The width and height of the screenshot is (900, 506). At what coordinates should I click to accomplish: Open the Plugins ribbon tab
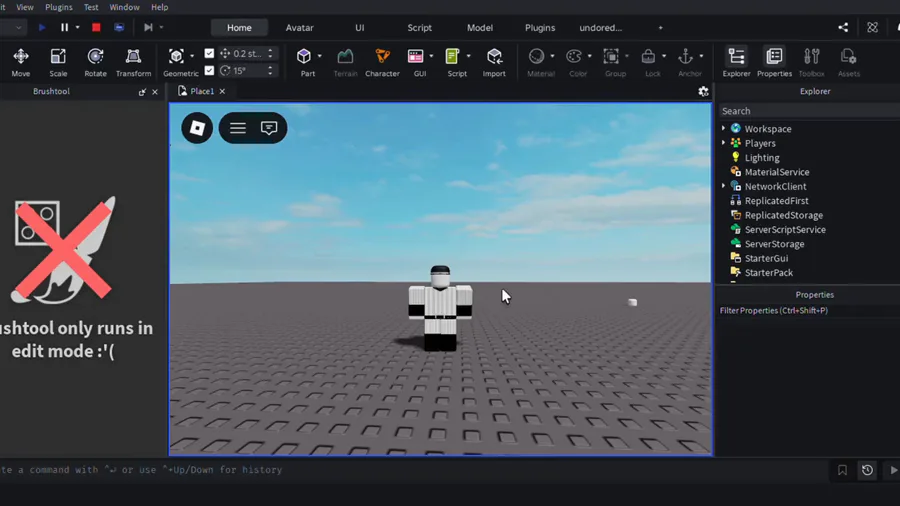[x=540, y=28]
